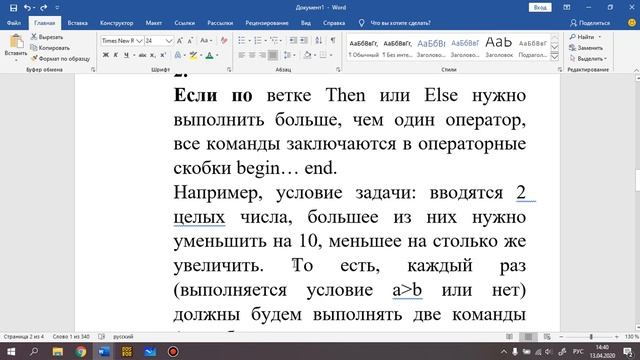The height and width of the screenshot is (360, 640).
Task: Click the smiley feedback icon
Action: coord(632,23)
